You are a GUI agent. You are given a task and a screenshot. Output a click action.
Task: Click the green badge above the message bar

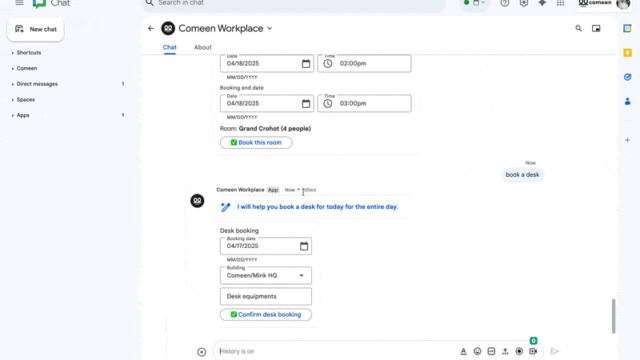[x=533, y=341]
